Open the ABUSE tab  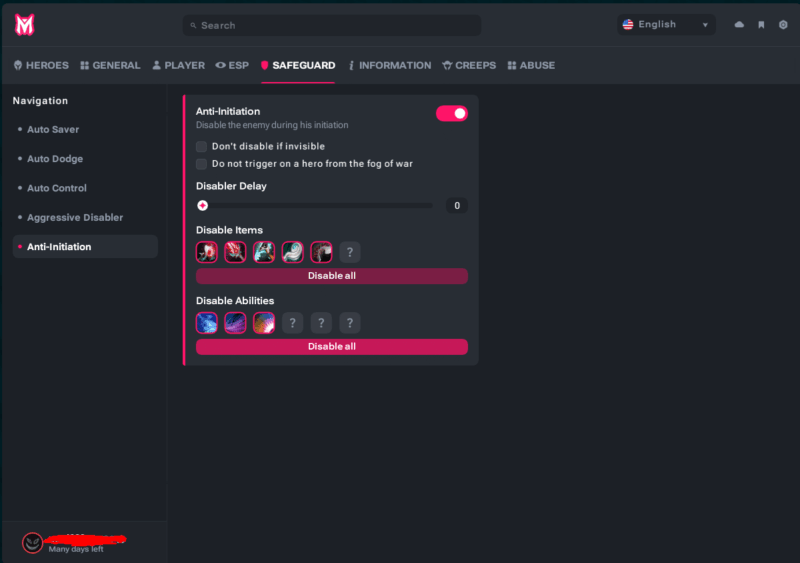coord(531,65)
